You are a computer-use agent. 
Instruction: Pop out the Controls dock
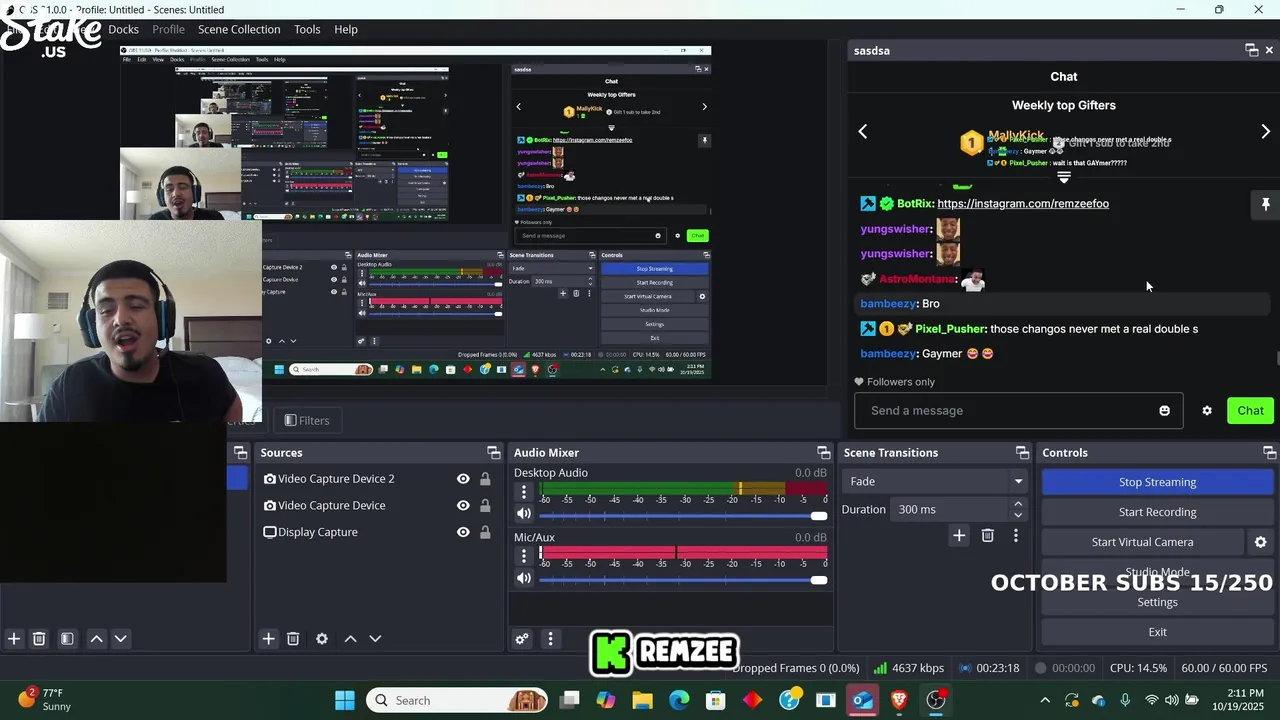pos(1269,453)
